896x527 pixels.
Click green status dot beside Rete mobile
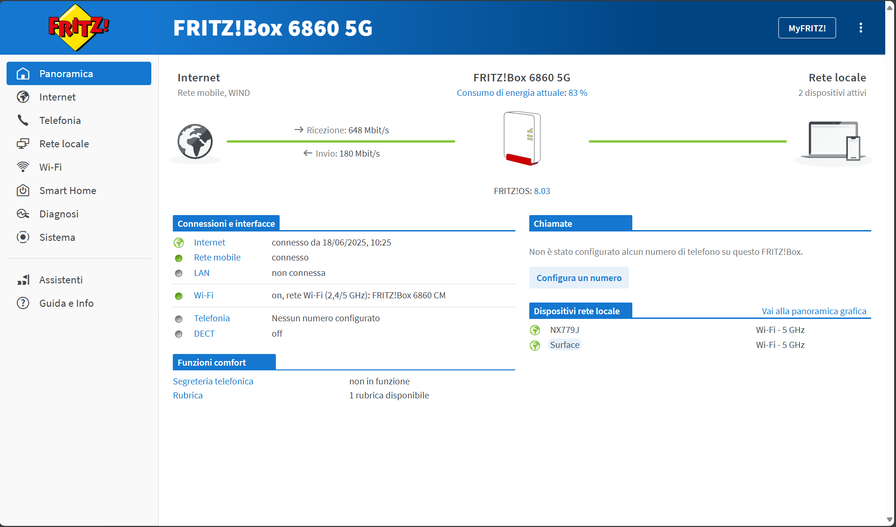pos(179,258)
